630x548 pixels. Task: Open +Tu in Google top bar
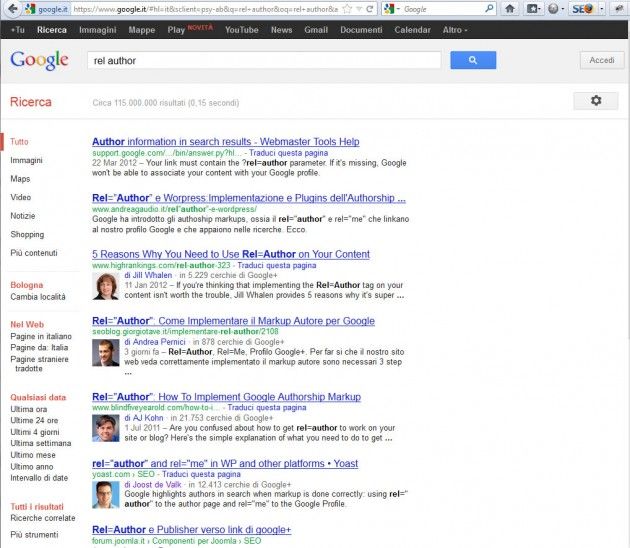pyautogui.click(x=17, y=30)
